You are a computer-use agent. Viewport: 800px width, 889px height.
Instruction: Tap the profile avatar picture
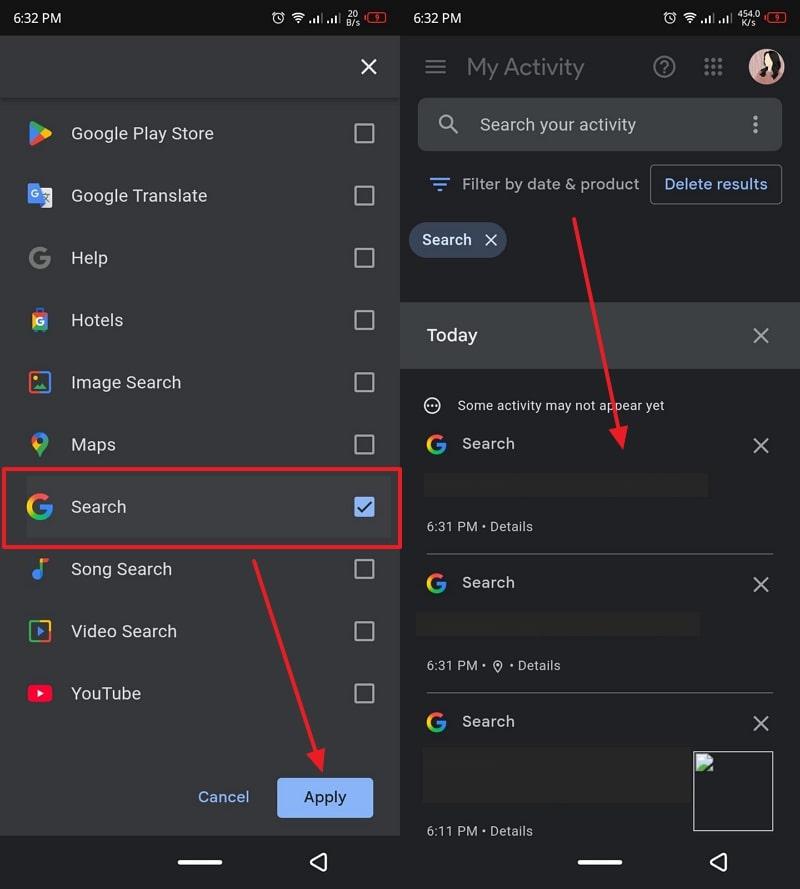(766, 67)
